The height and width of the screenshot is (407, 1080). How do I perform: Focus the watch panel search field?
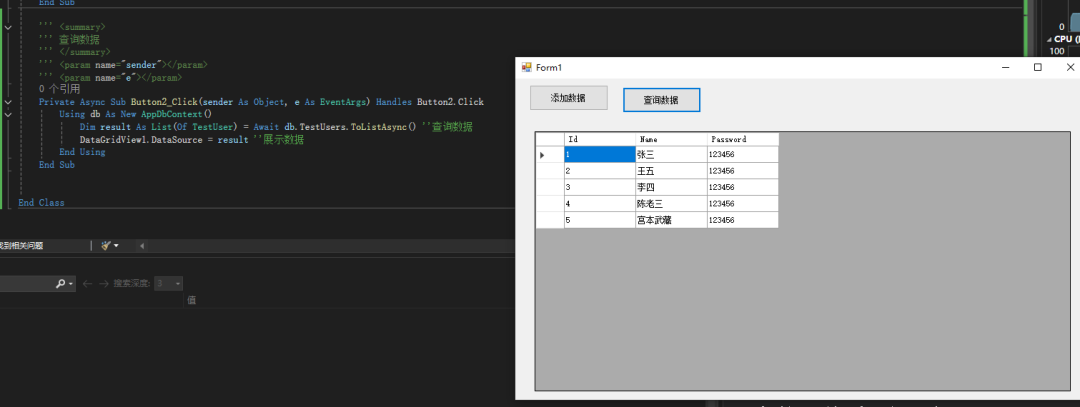coord(28,283)
